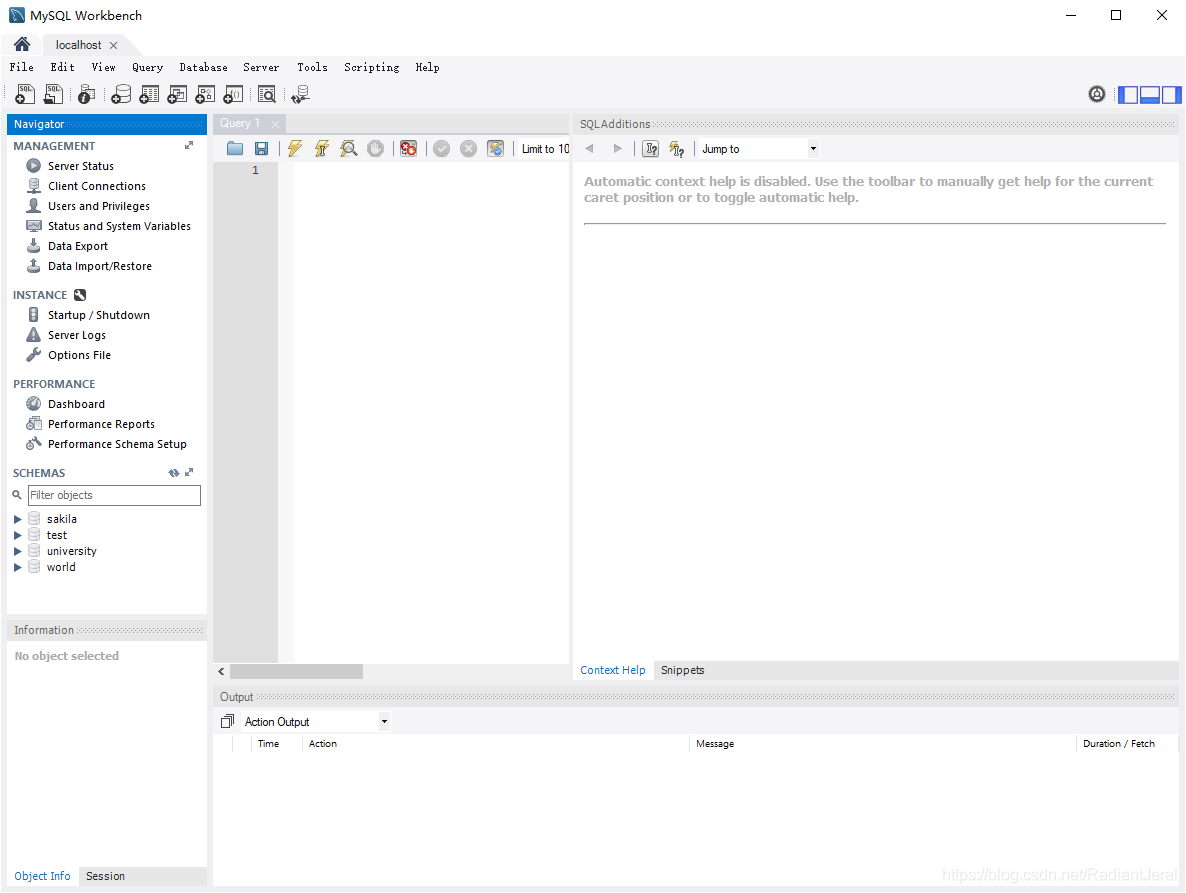
Task: Open the object inspector icon
Action: [87, 94]
